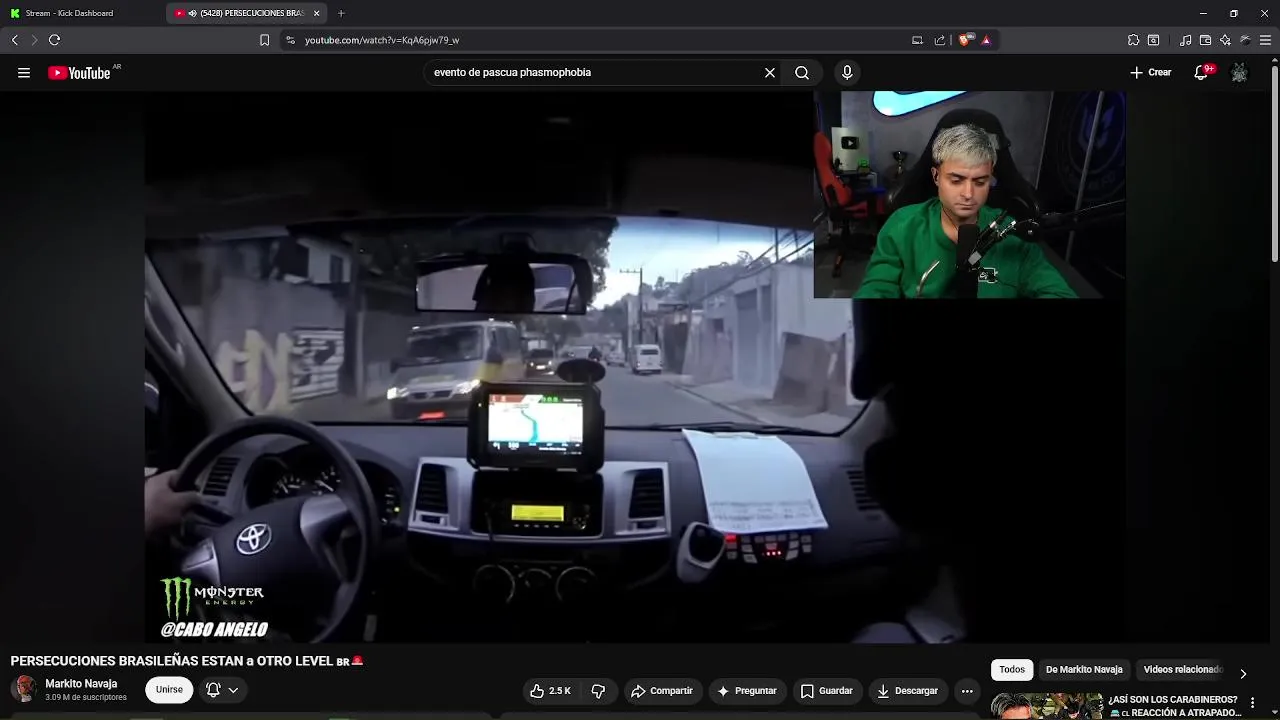Subscribe with the Unirse button
This screenshot has width=1280, height=720.
pos(169,690)
